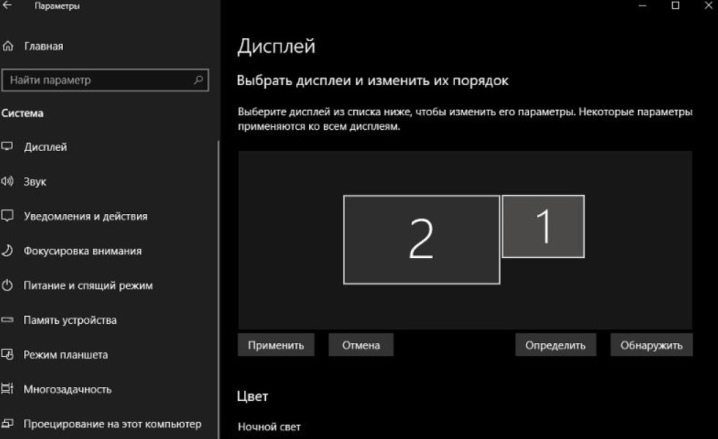
Task: Go back using the arrow icon
Action: click(7, 5)
